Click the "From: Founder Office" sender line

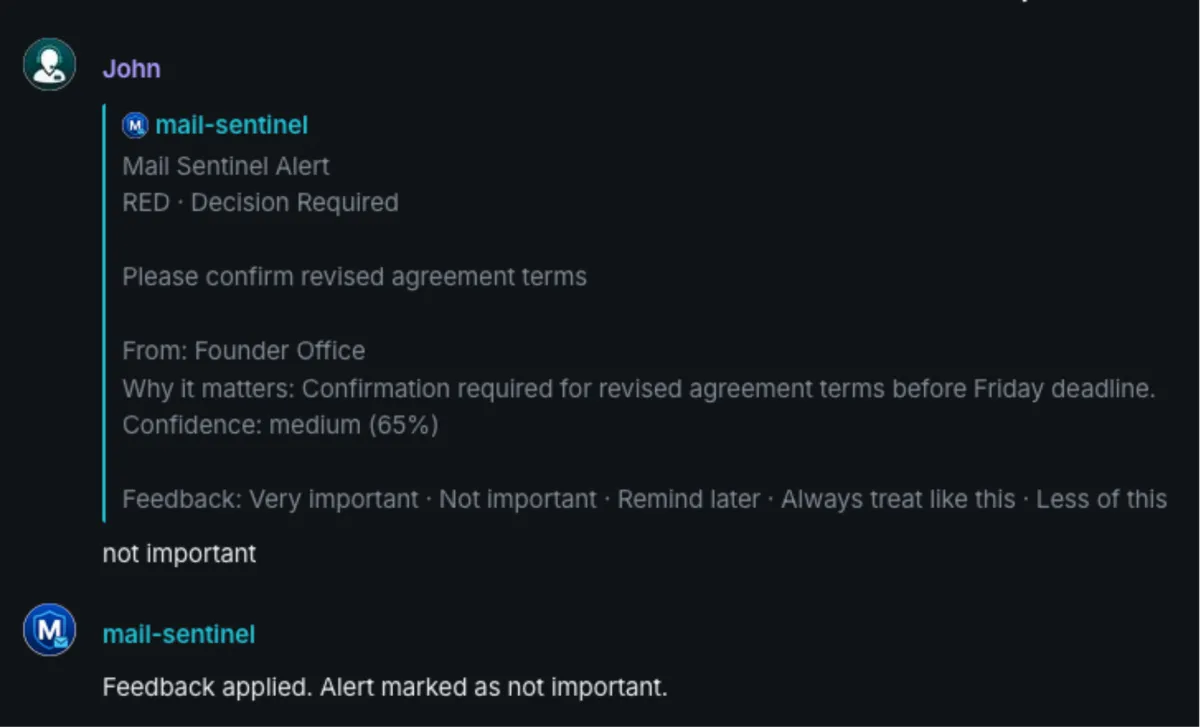243,351
